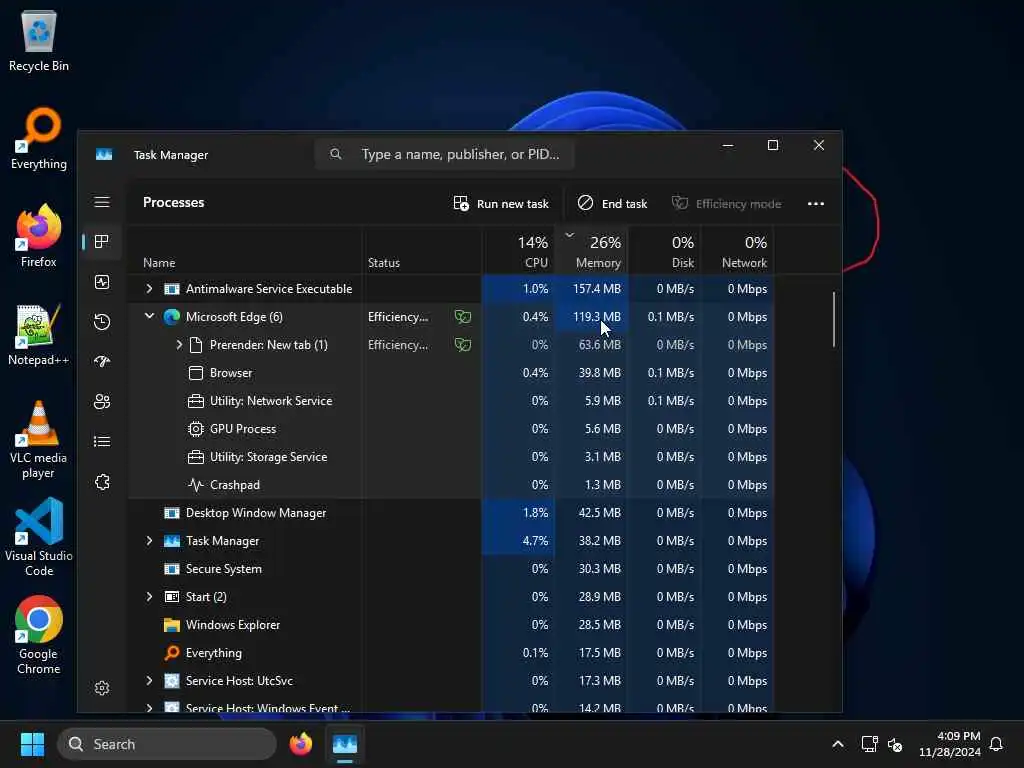This screenshot has height=768, width=1024.
Task: Expand the Start (2) process group
Action: (150, 596)
